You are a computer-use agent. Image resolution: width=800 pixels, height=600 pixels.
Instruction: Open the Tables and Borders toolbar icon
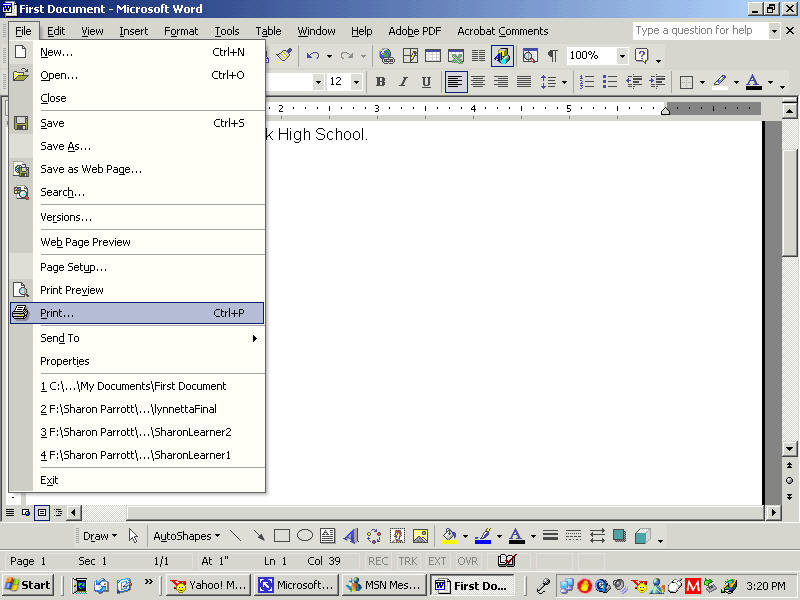coord(410,55)
